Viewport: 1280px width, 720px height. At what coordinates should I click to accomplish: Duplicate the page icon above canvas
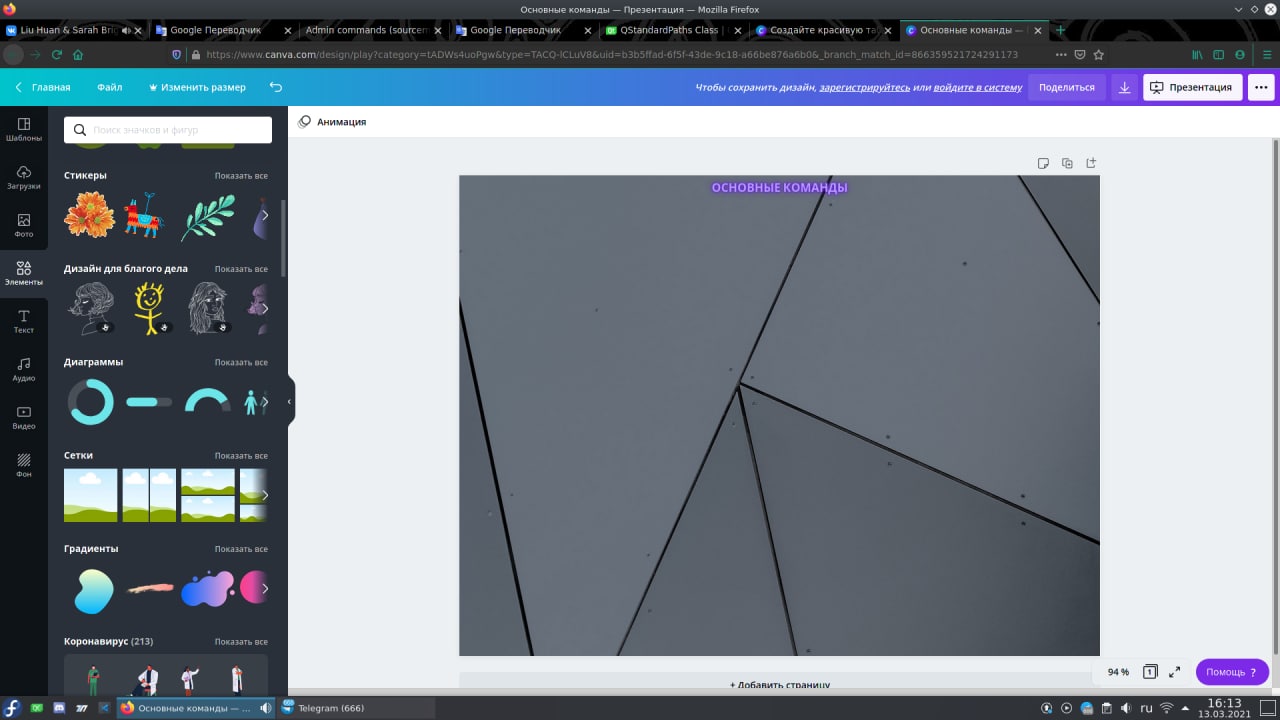pyautogui.click(x=1067, y=163)
